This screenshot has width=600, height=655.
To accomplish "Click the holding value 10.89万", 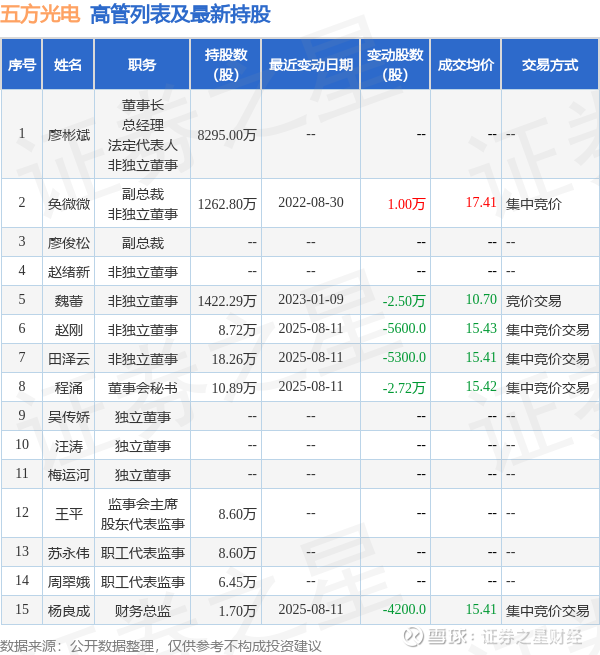I will tap(234, 388).
